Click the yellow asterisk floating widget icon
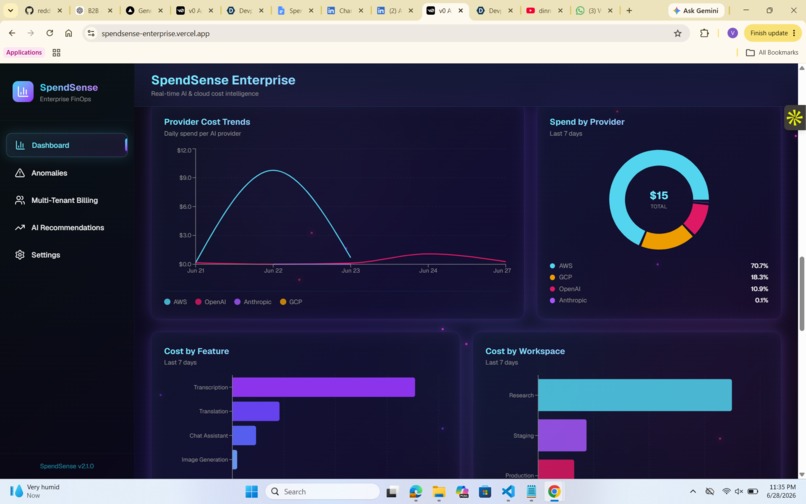This screenshot has width=806, height=504. (x=794, y=117)
